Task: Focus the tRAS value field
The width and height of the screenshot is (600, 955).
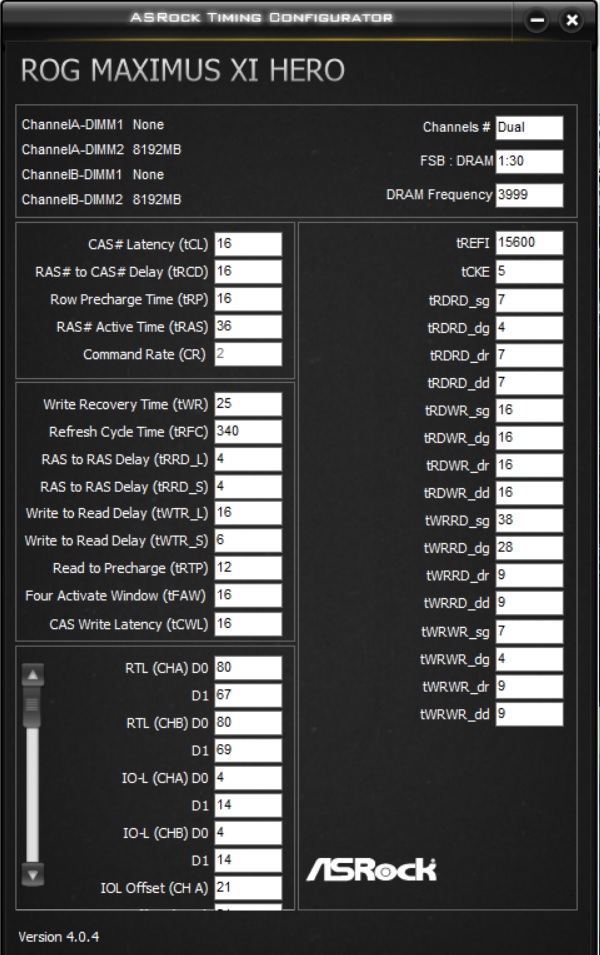Action: [x=248, y=326]
